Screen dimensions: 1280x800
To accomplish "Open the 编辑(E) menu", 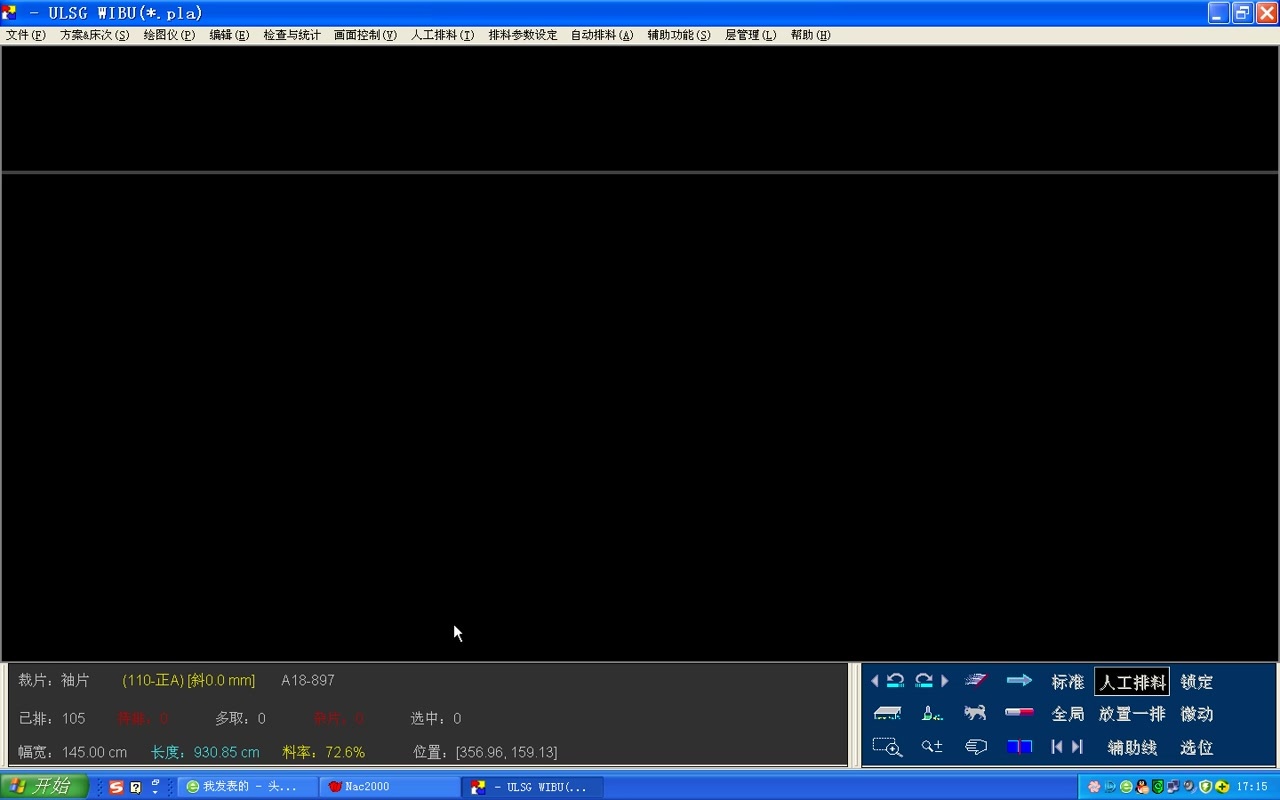I will pyautogui.click(x=229, y=35).
